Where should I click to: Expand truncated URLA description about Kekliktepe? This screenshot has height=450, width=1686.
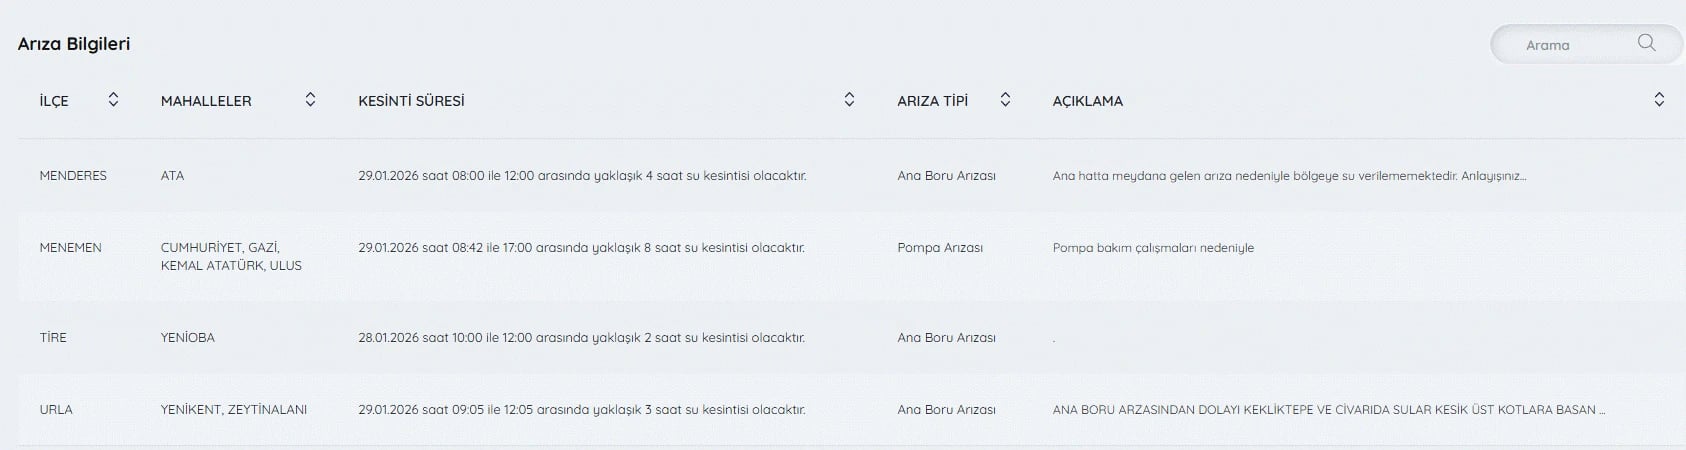[x=1328, y=410]
